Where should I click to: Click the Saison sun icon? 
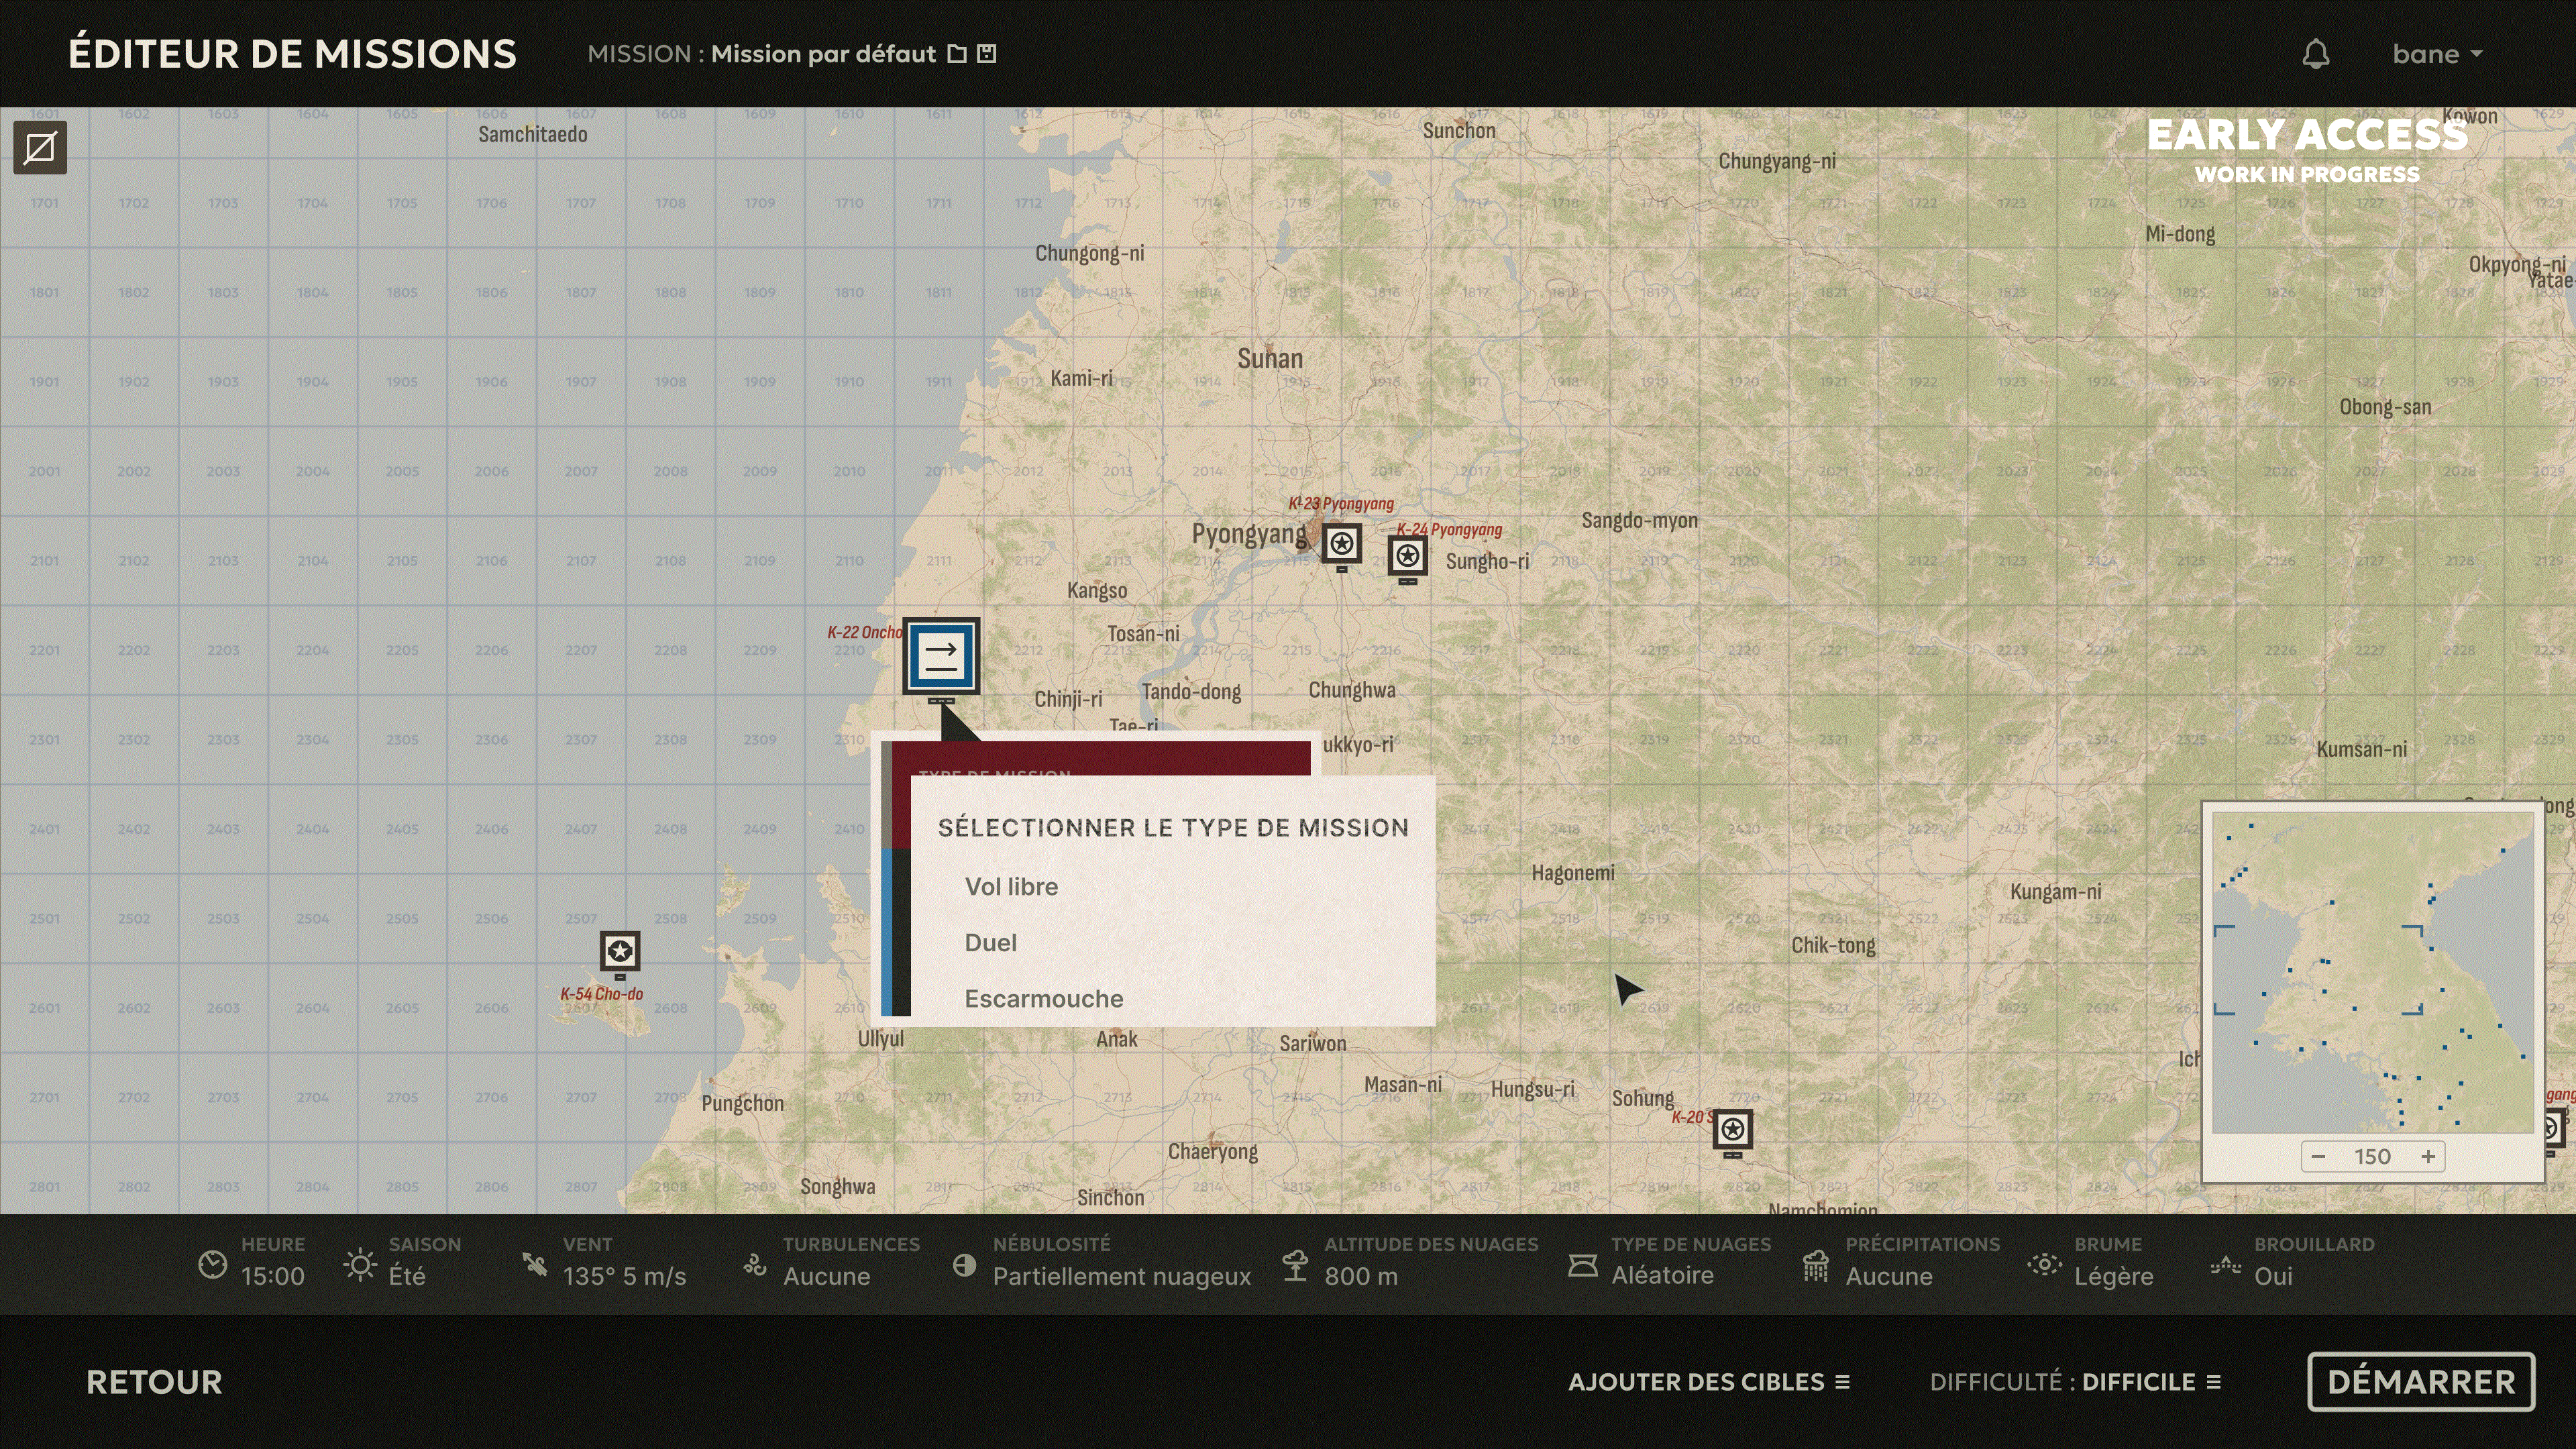(x=360, y=1265)
